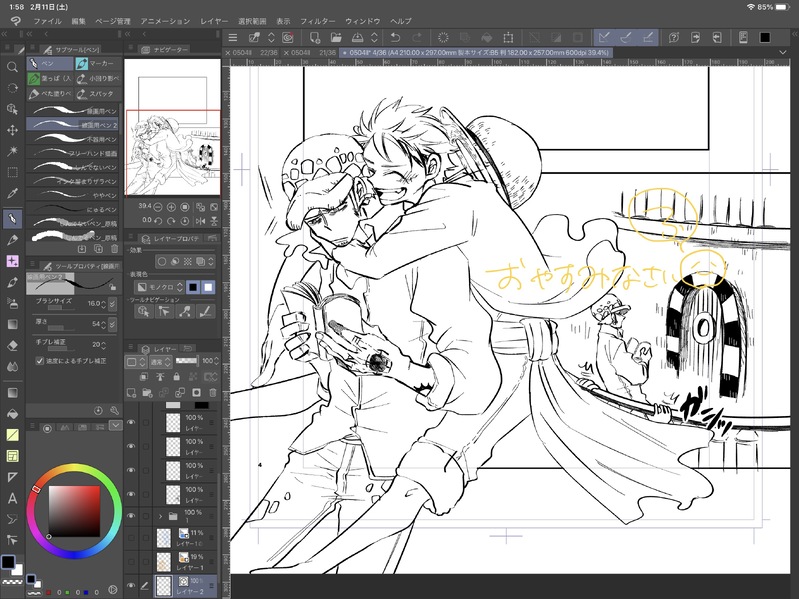This screenshot has height=599, width=799.
Task: Select the Frame border tool
Action: [x=12, y=456]
